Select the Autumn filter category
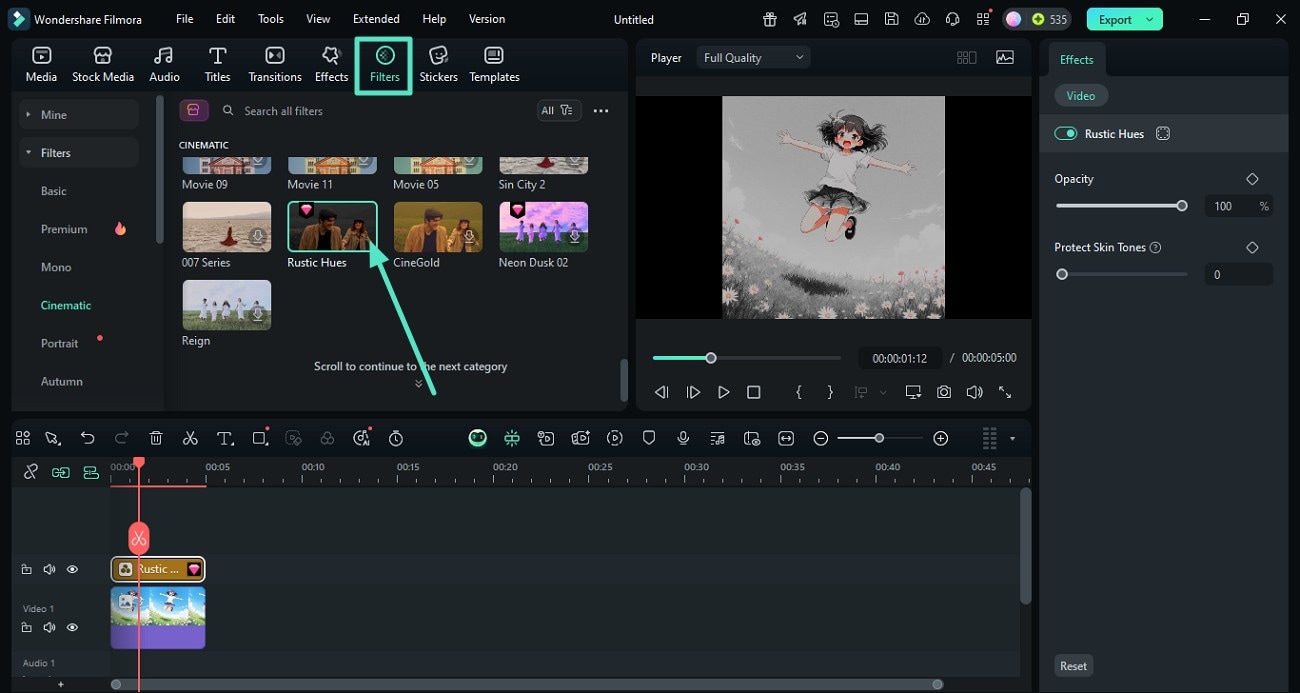The height and width of the screenshot is (693, 1300). point(62,381)
